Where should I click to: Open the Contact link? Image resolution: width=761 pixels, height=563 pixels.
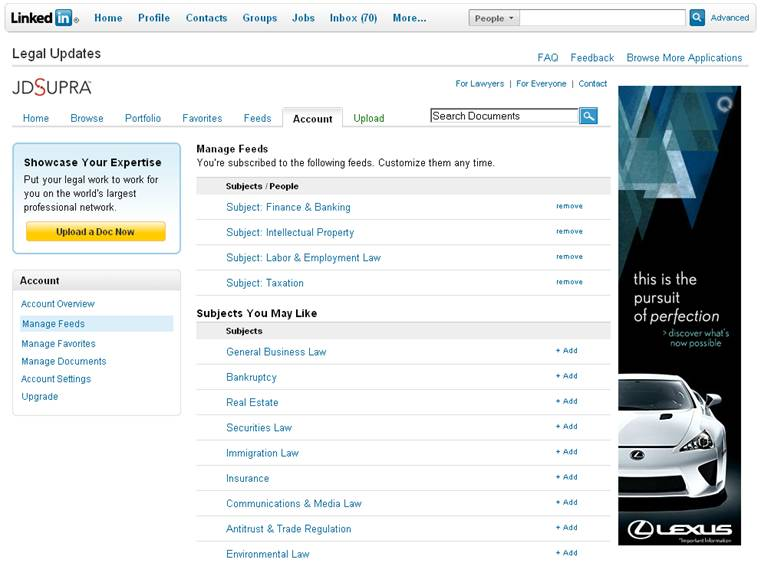593,83
